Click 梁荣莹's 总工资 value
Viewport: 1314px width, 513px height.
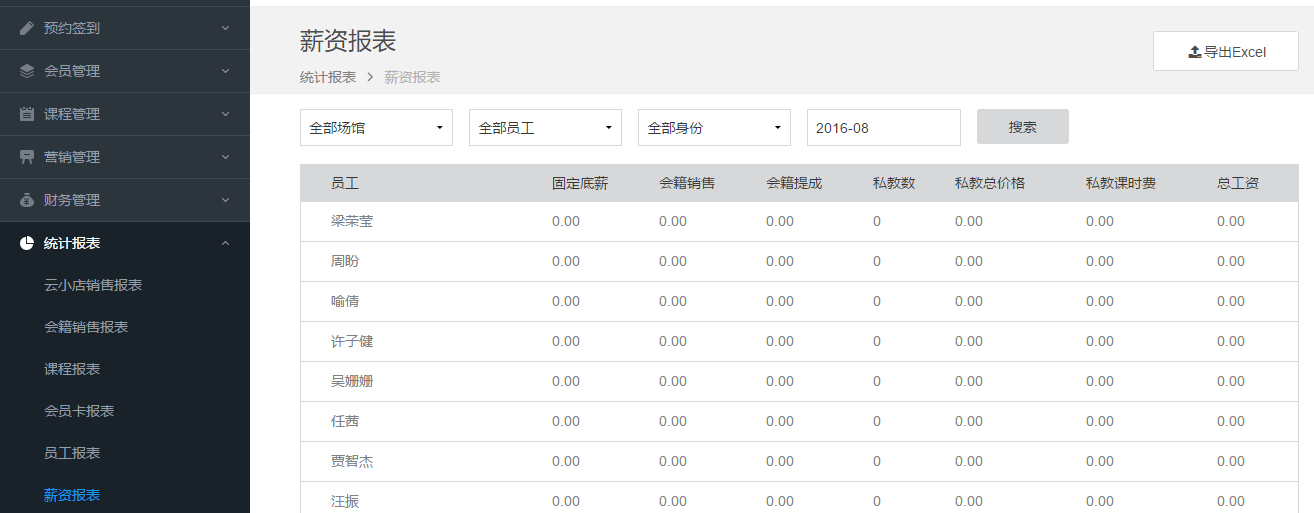click(1231, 221)
